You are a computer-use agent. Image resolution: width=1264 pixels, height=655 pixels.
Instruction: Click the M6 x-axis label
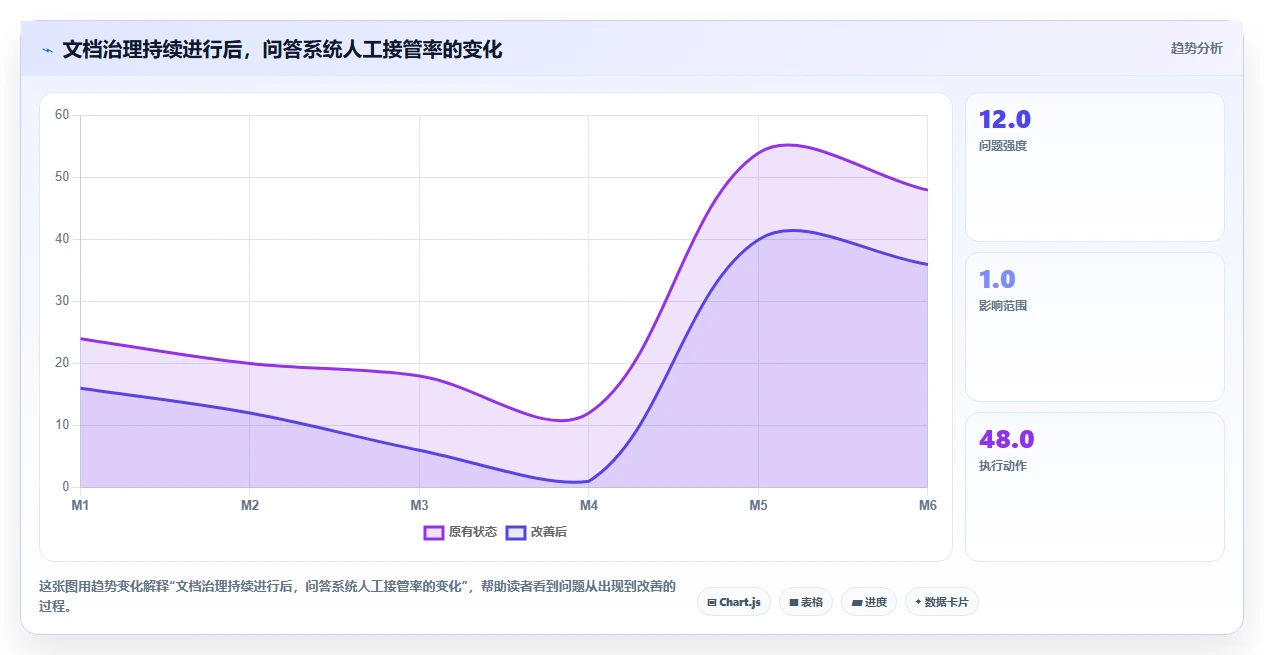(x=928, y=506)
